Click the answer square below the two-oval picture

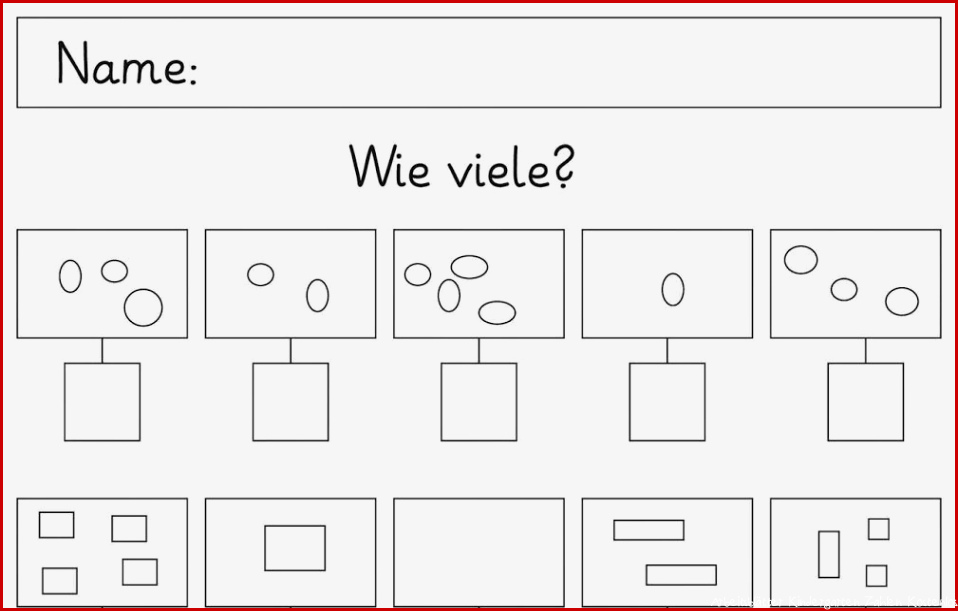click(x=291, y=402)
